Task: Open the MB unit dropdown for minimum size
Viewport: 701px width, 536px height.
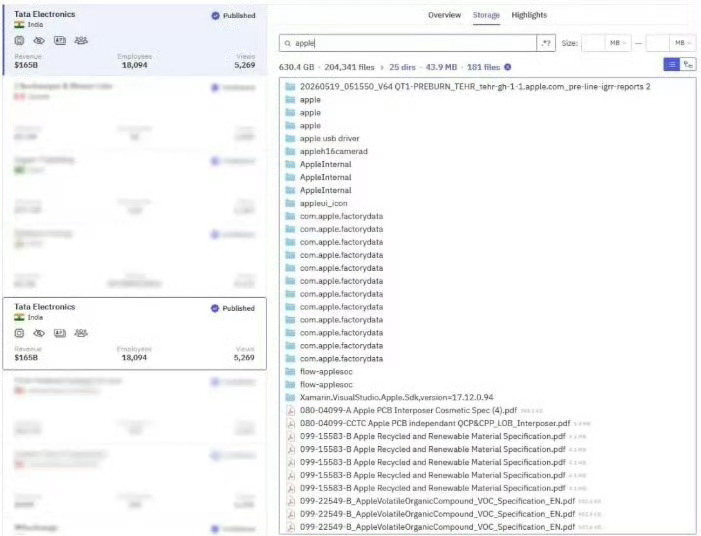Action: point(617,43)
